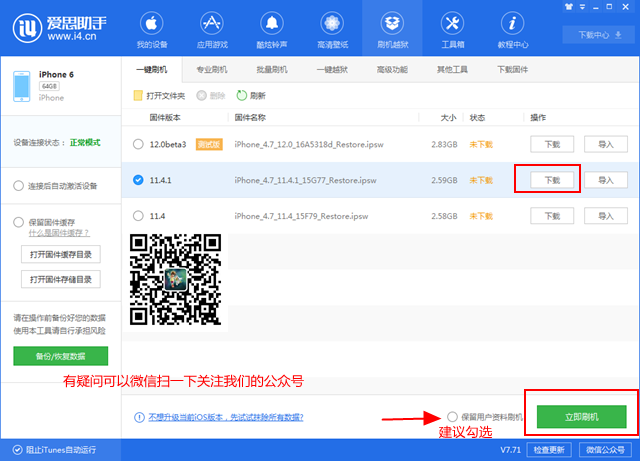Viewport: 640px width, 461px height.
Task: Click the QR code image
Action: click(x=176, y=280)
